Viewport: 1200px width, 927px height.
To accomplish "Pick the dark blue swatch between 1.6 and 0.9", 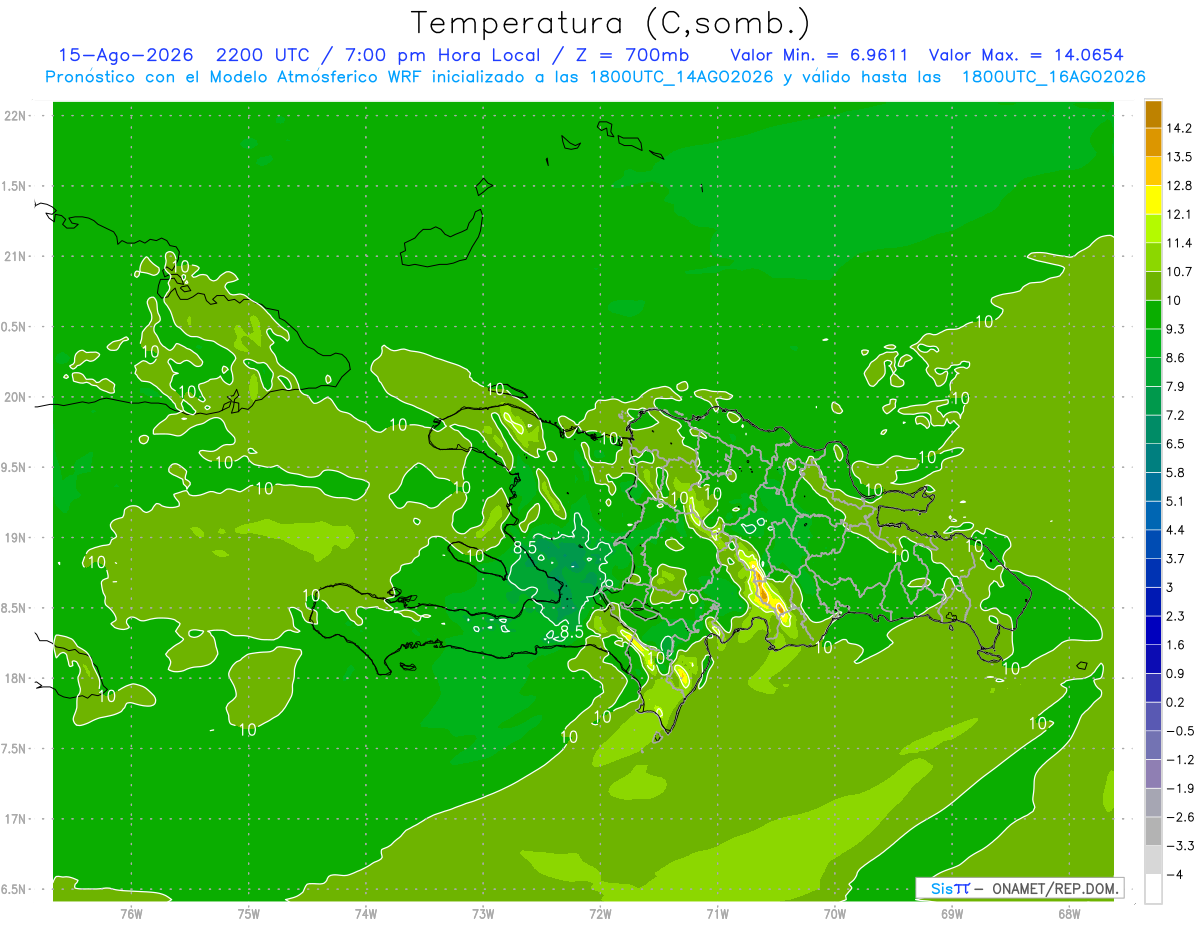I will (1153, 659).
